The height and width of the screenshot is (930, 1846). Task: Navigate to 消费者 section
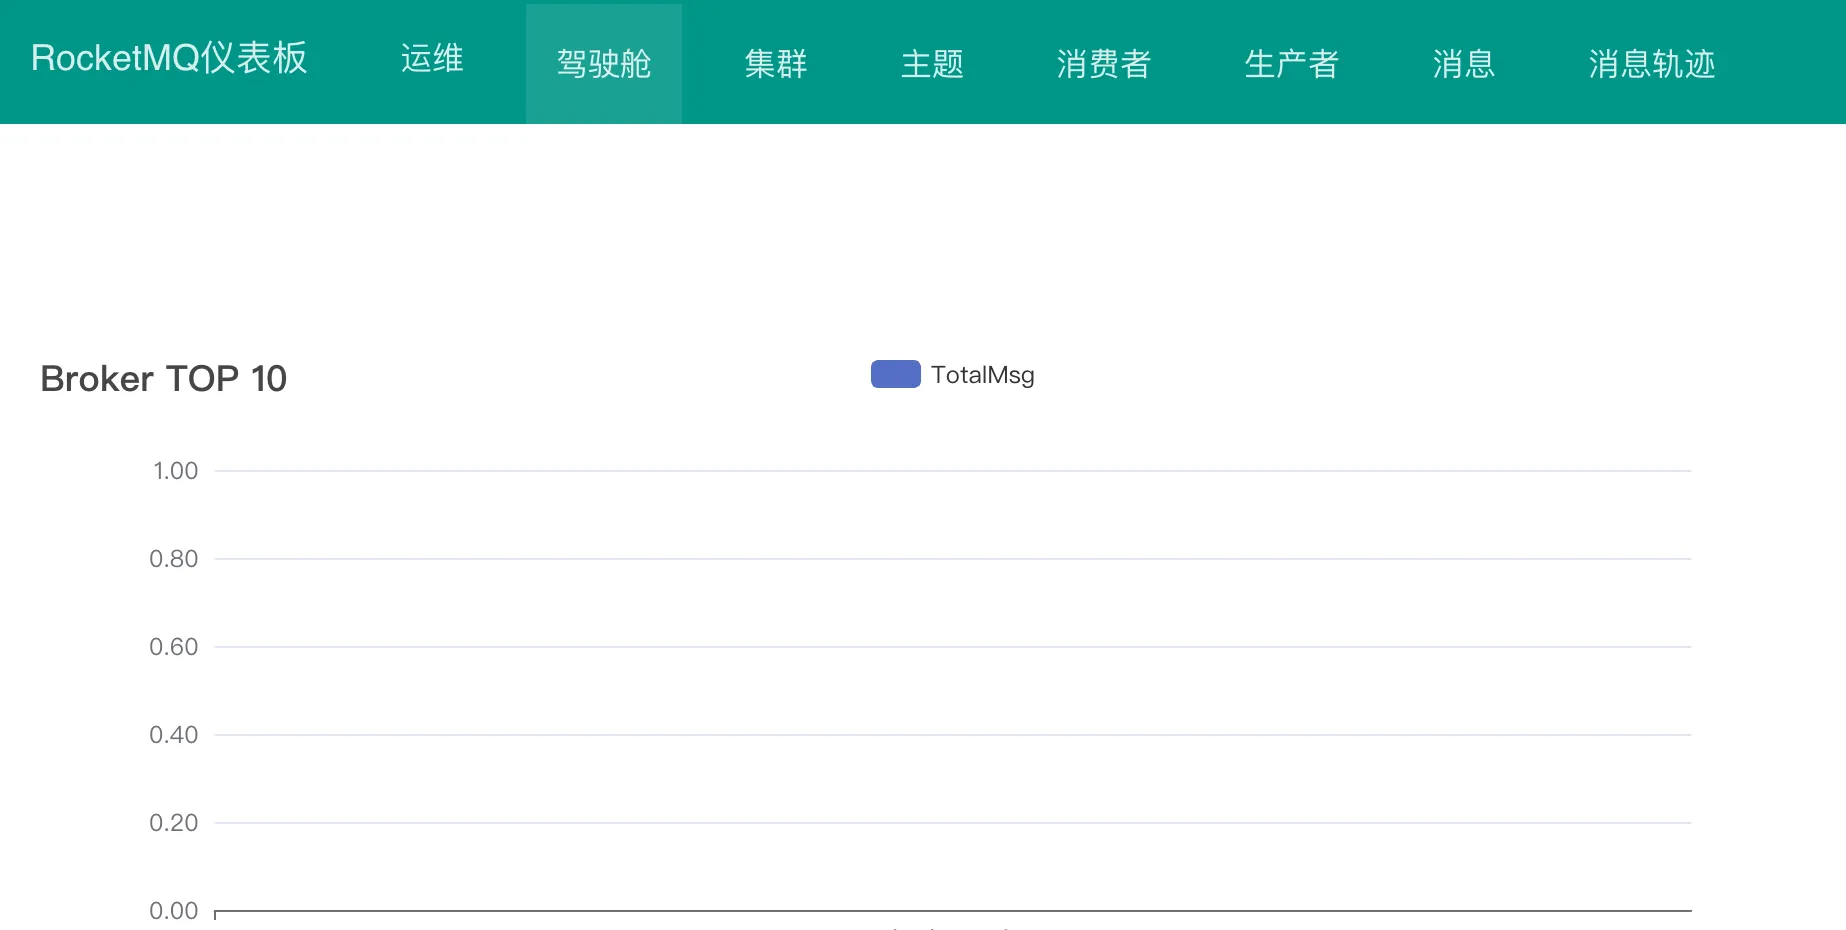(1103, 64)
